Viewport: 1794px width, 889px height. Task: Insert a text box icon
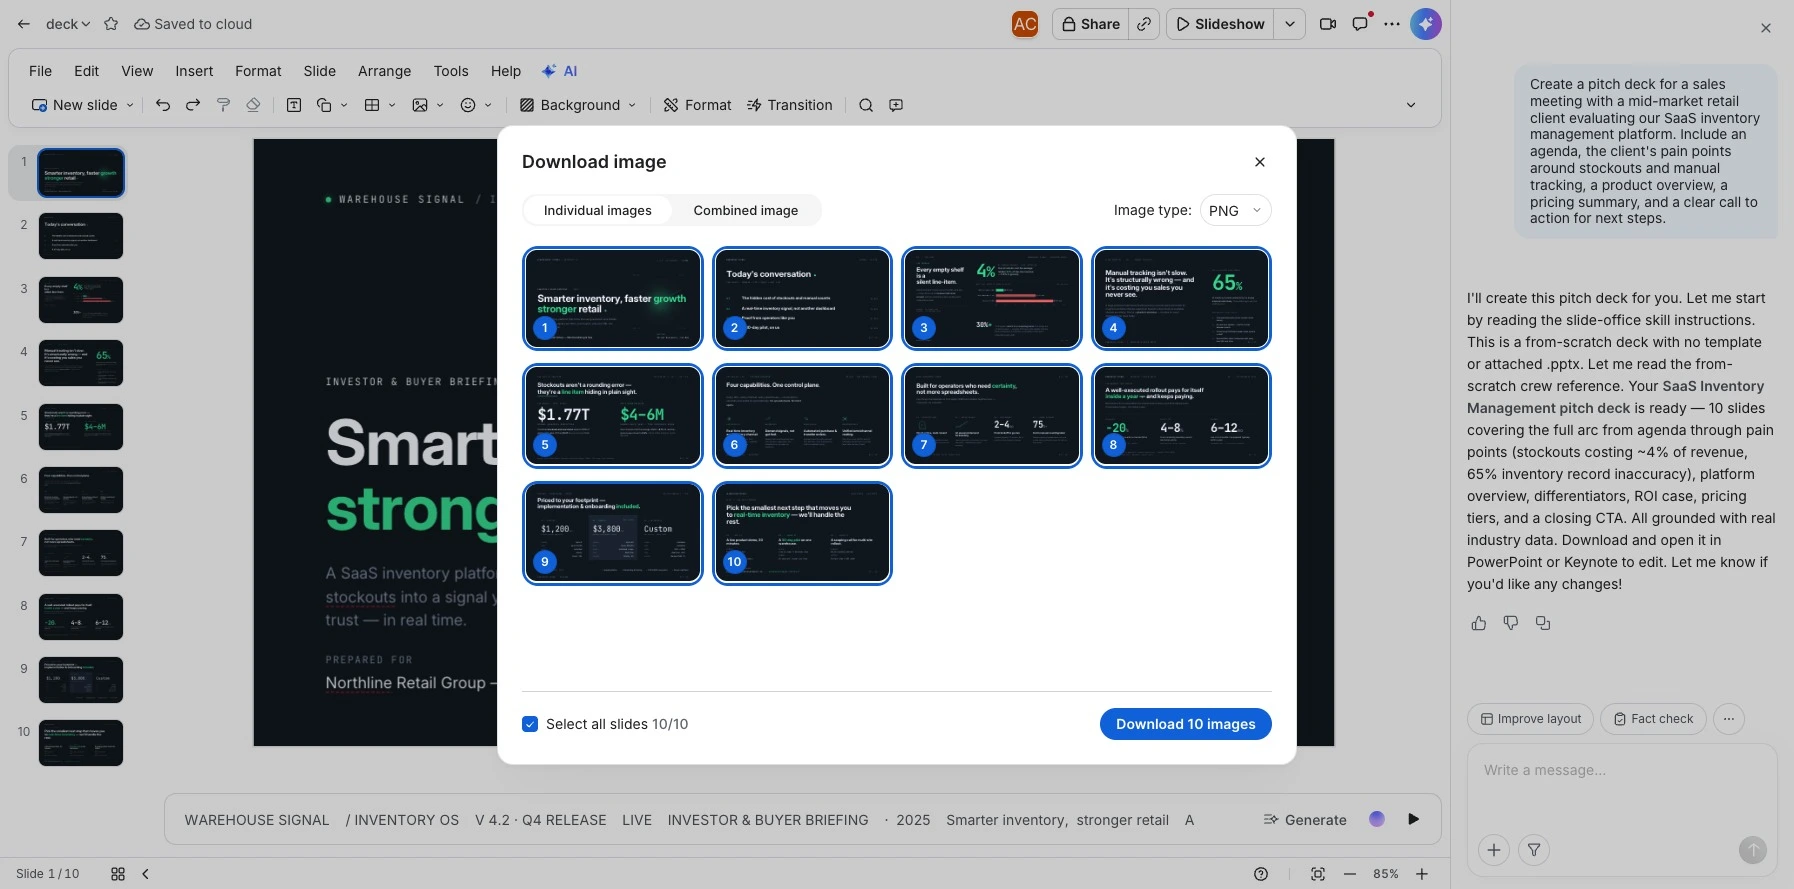(x=294, y=105)
